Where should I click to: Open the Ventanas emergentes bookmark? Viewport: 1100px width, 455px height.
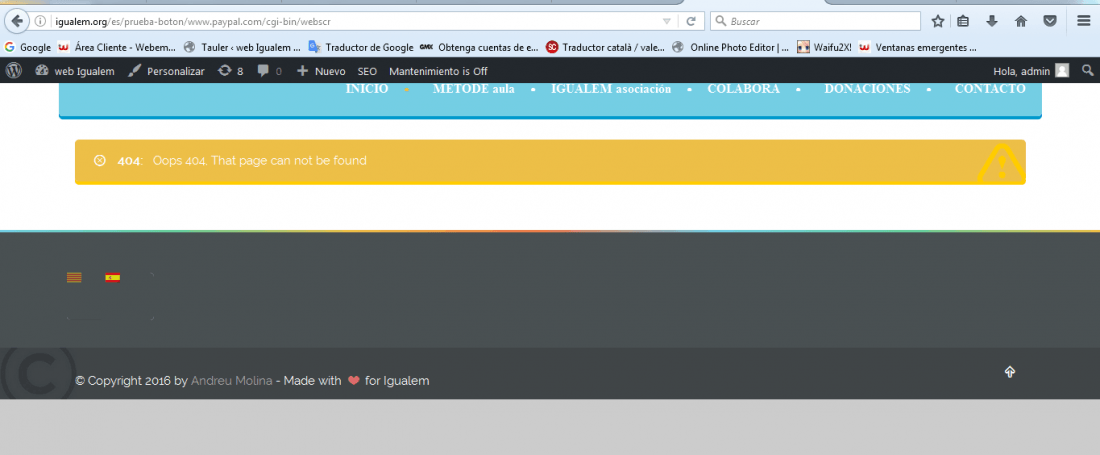coord(918,48)
